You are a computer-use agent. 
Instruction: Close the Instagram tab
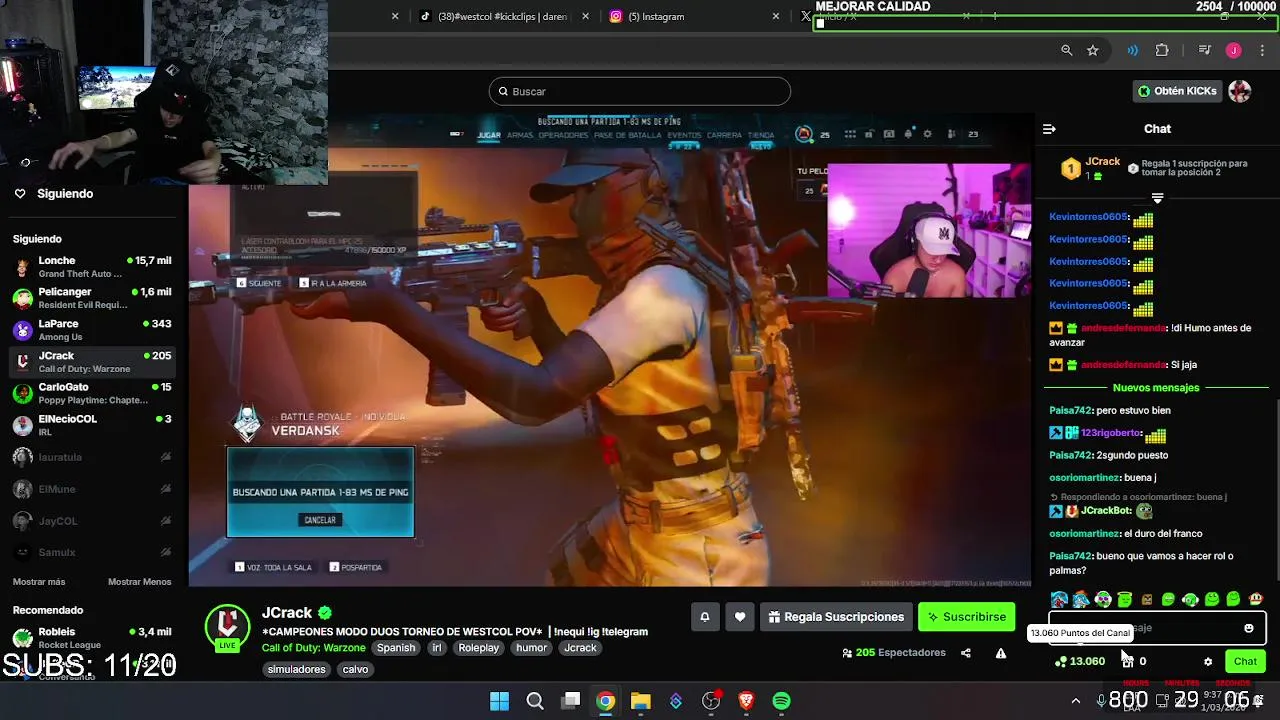(776, 16)
